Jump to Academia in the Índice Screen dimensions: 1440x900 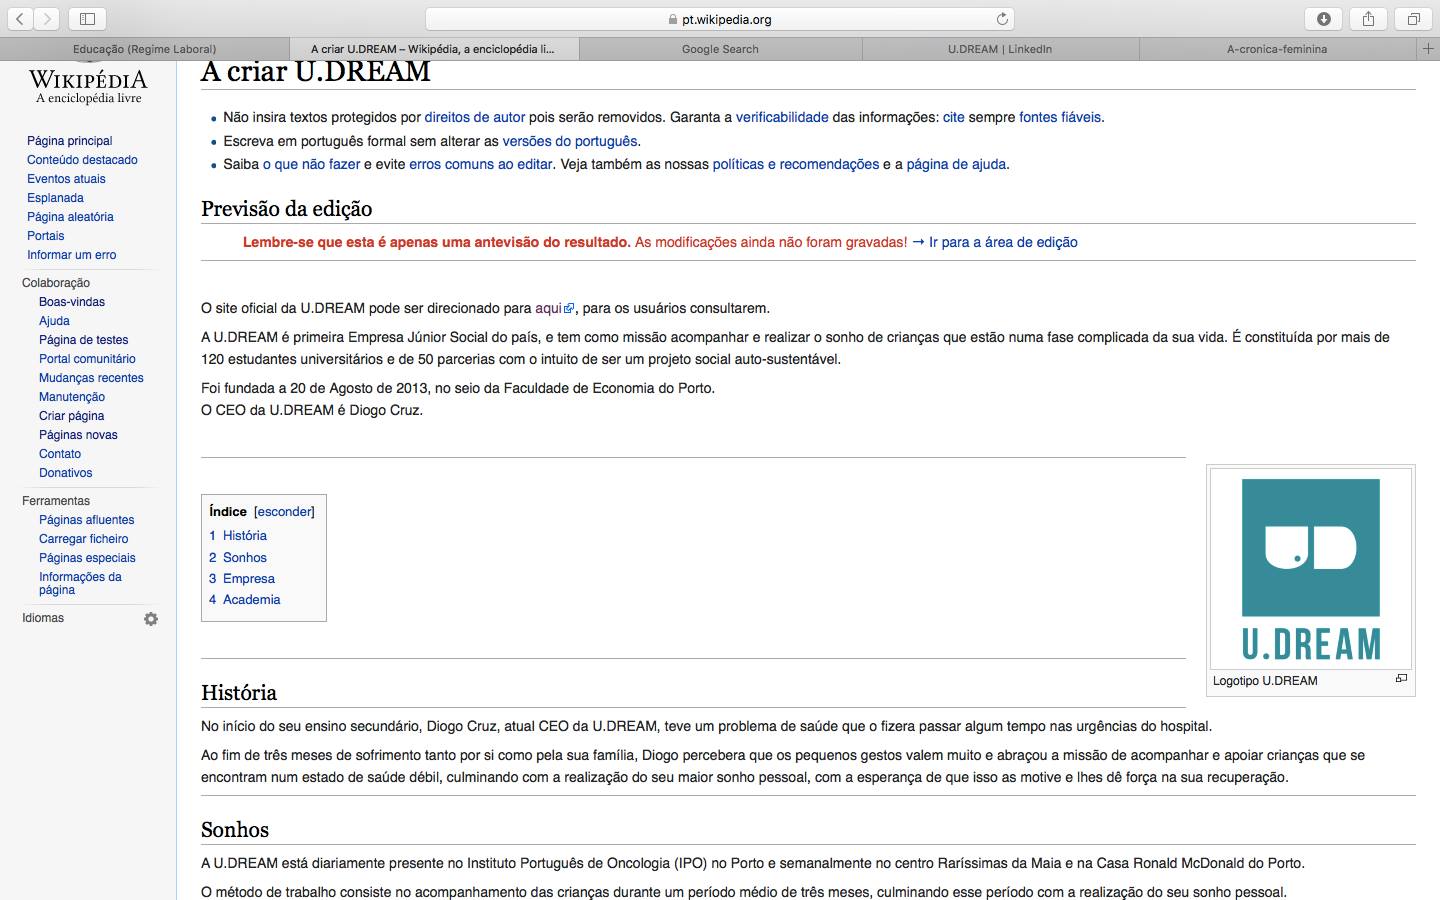[245, 600]
